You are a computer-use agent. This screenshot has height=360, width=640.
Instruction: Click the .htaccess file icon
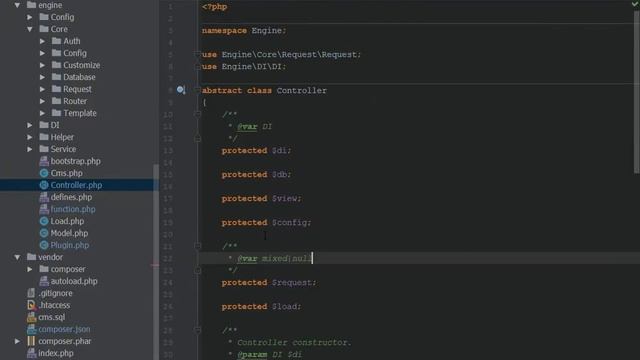31,305
